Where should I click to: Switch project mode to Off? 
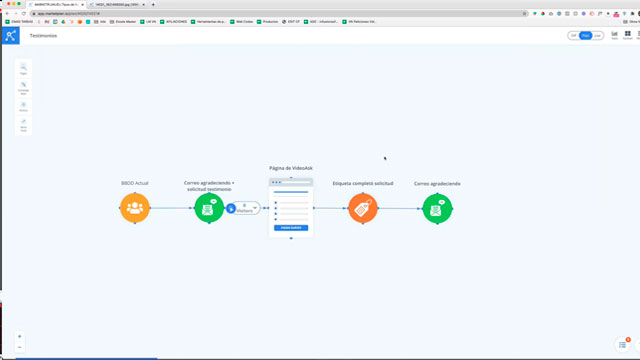[x=573, y=36]
